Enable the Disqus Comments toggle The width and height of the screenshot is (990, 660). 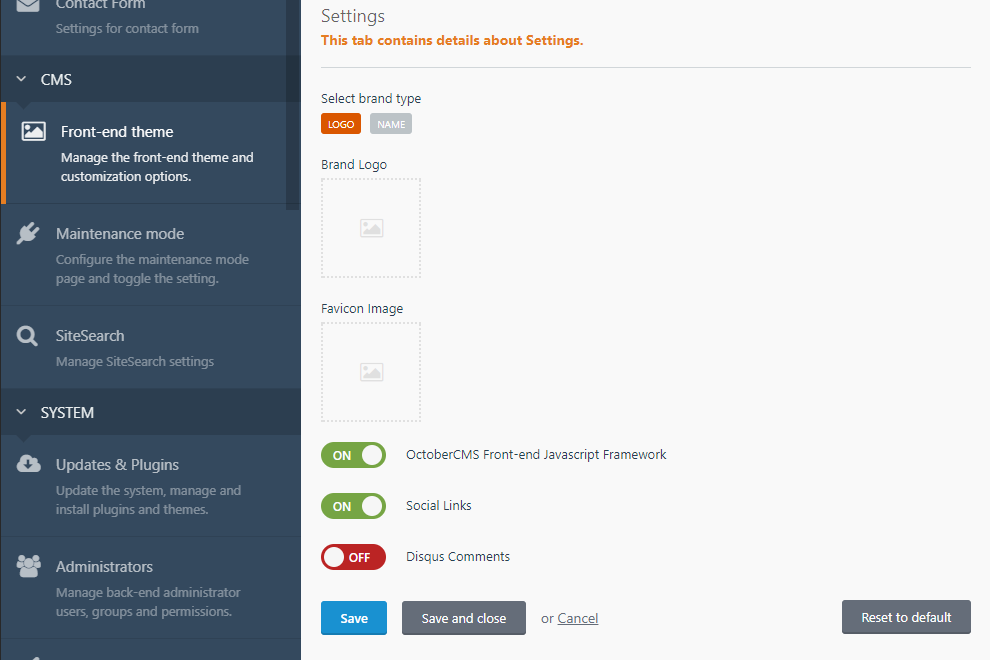354,557
